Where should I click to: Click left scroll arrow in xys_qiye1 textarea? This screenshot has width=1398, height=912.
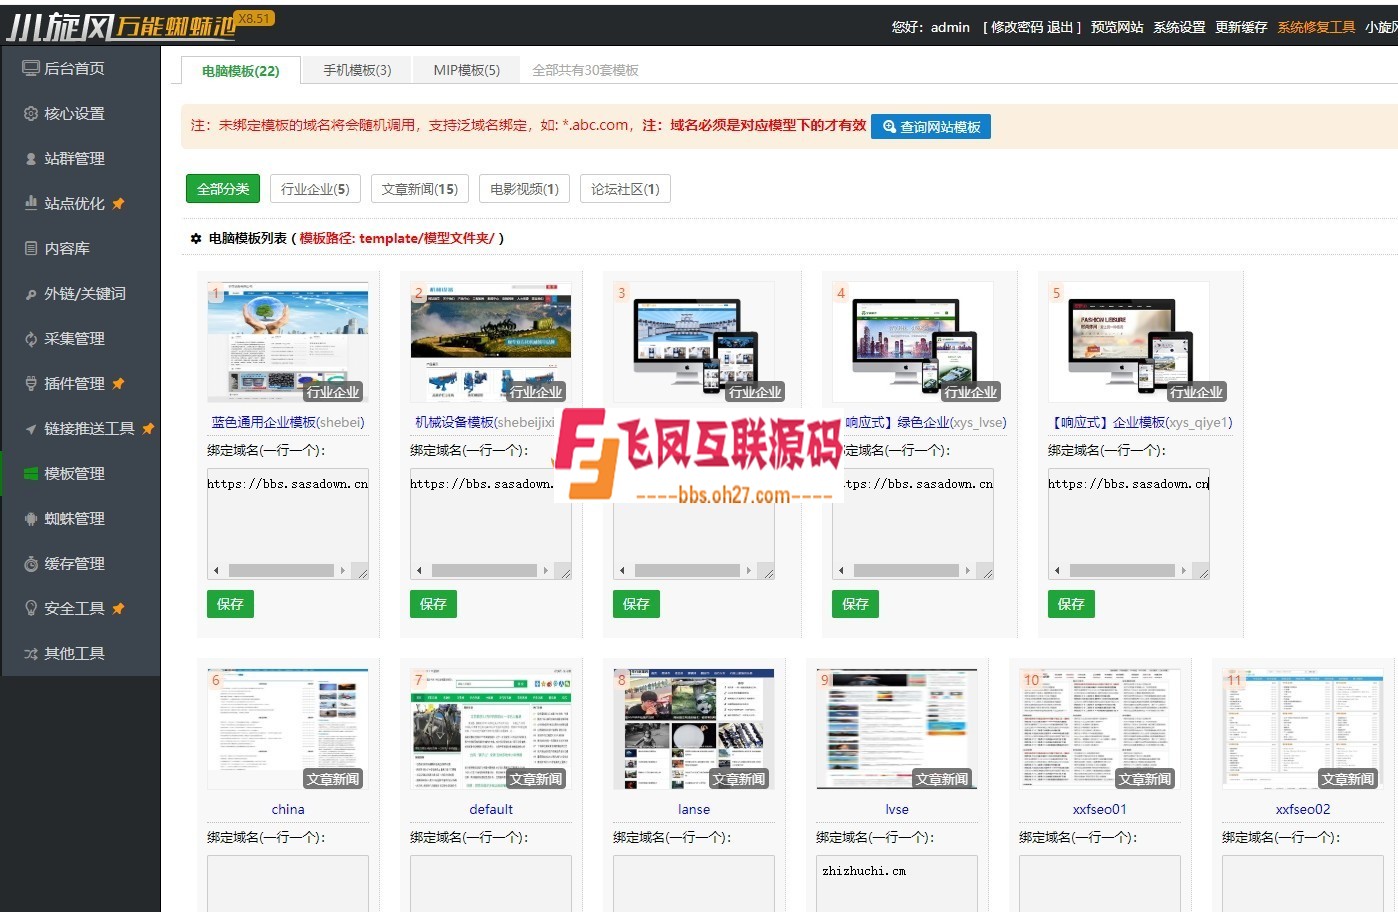coord(1057,571)
